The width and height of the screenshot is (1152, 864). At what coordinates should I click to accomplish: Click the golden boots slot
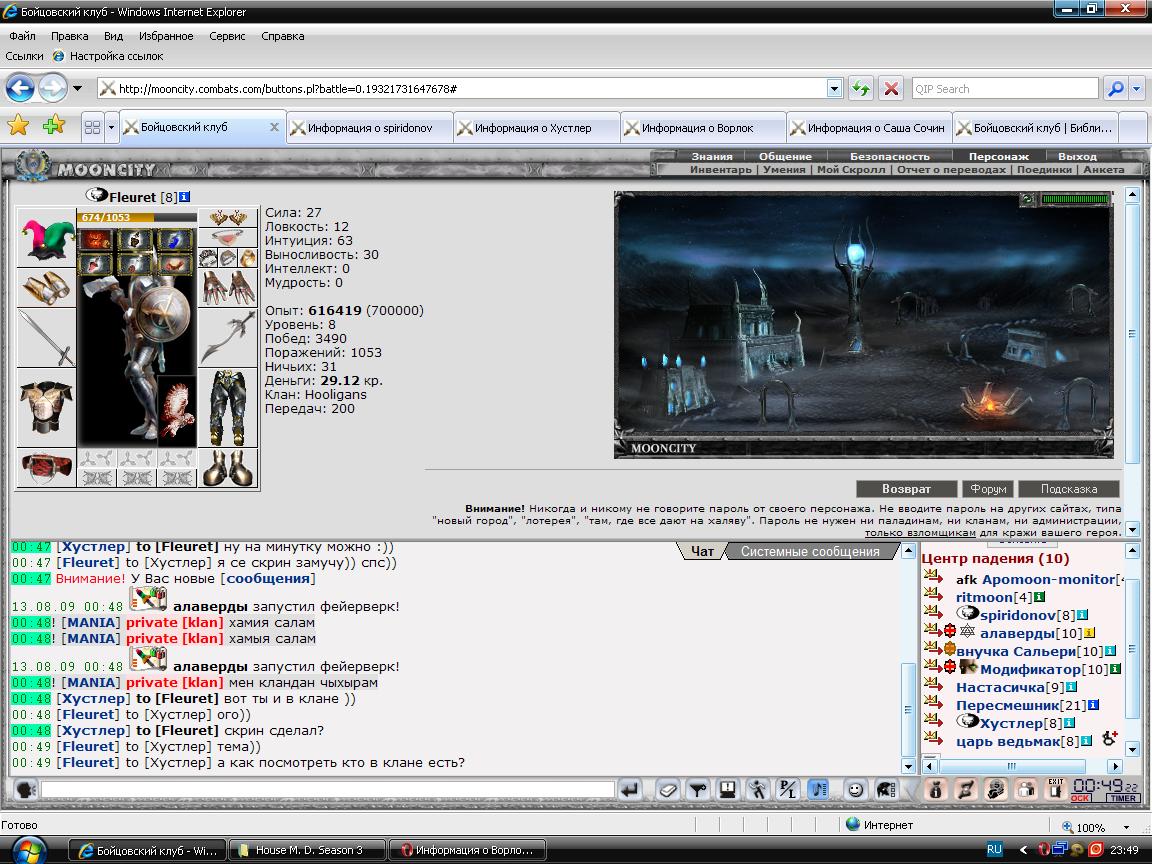(x=228, y=468)
